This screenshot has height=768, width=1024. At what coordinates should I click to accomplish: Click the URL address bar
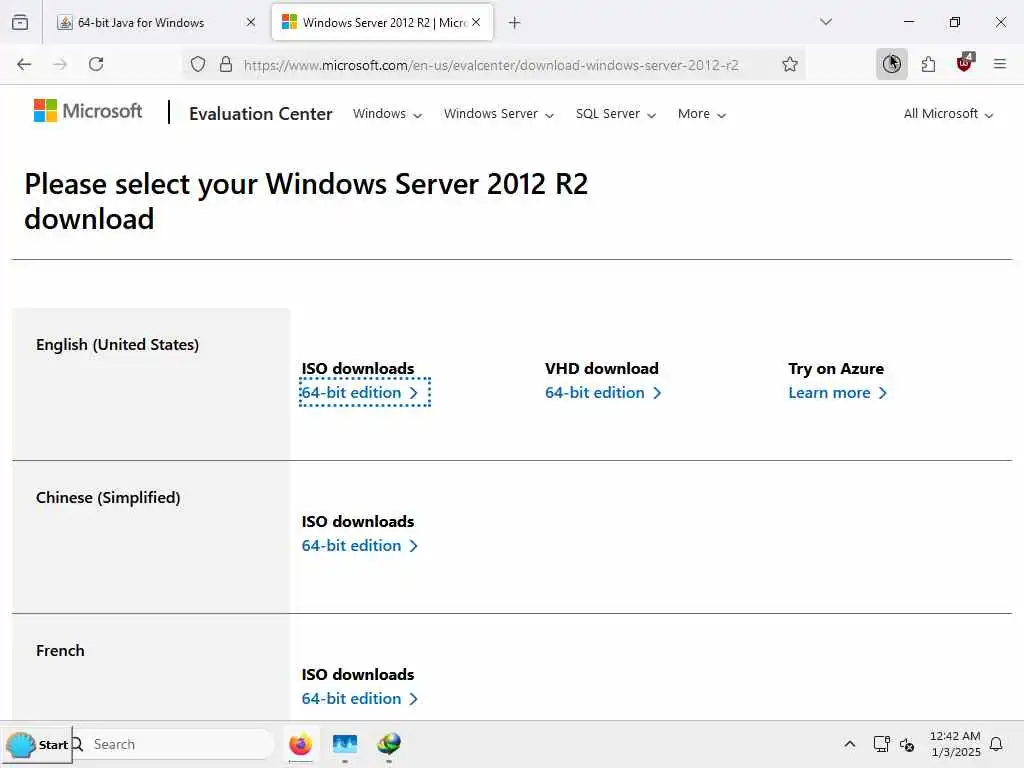coord(491,65)
